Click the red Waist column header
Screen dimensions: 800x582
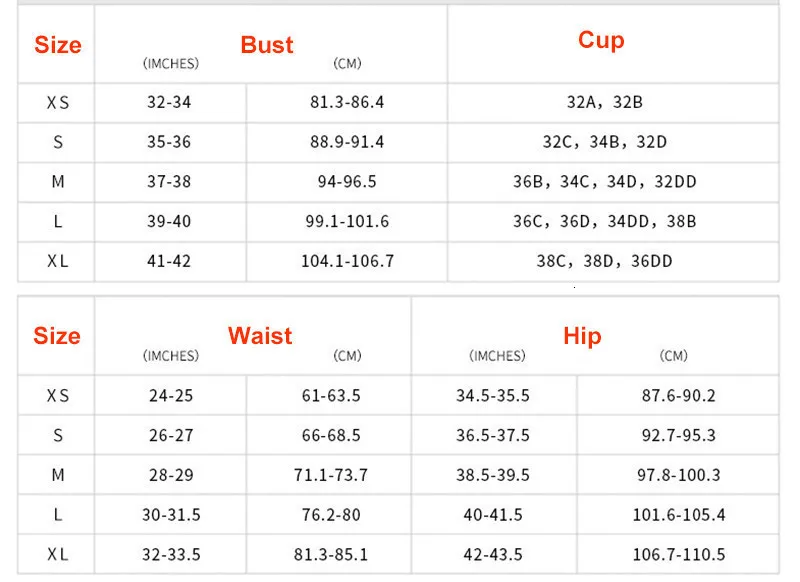[x=260, y=336]
